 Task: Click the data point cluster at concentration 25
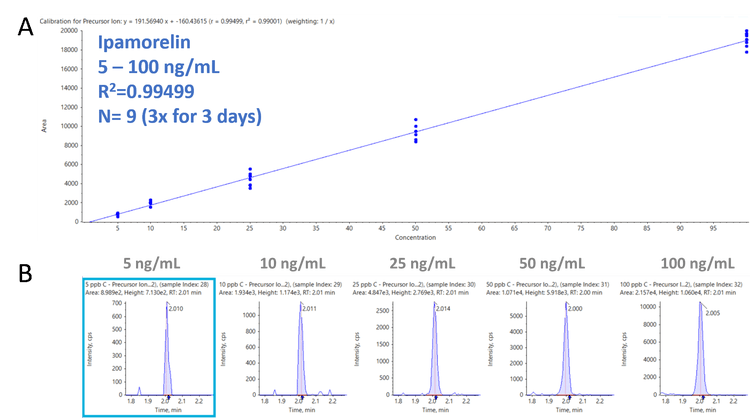coord(250,177)
